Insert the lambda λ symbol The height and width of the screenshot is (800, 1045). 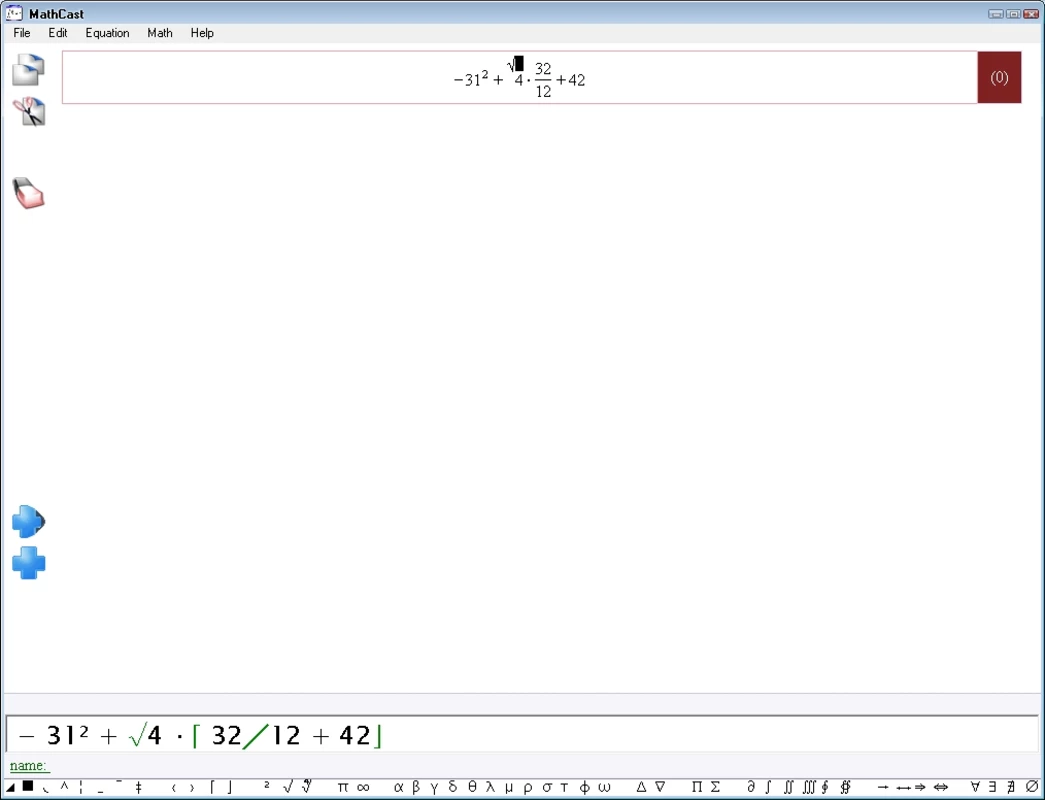(x=491, y=787)
